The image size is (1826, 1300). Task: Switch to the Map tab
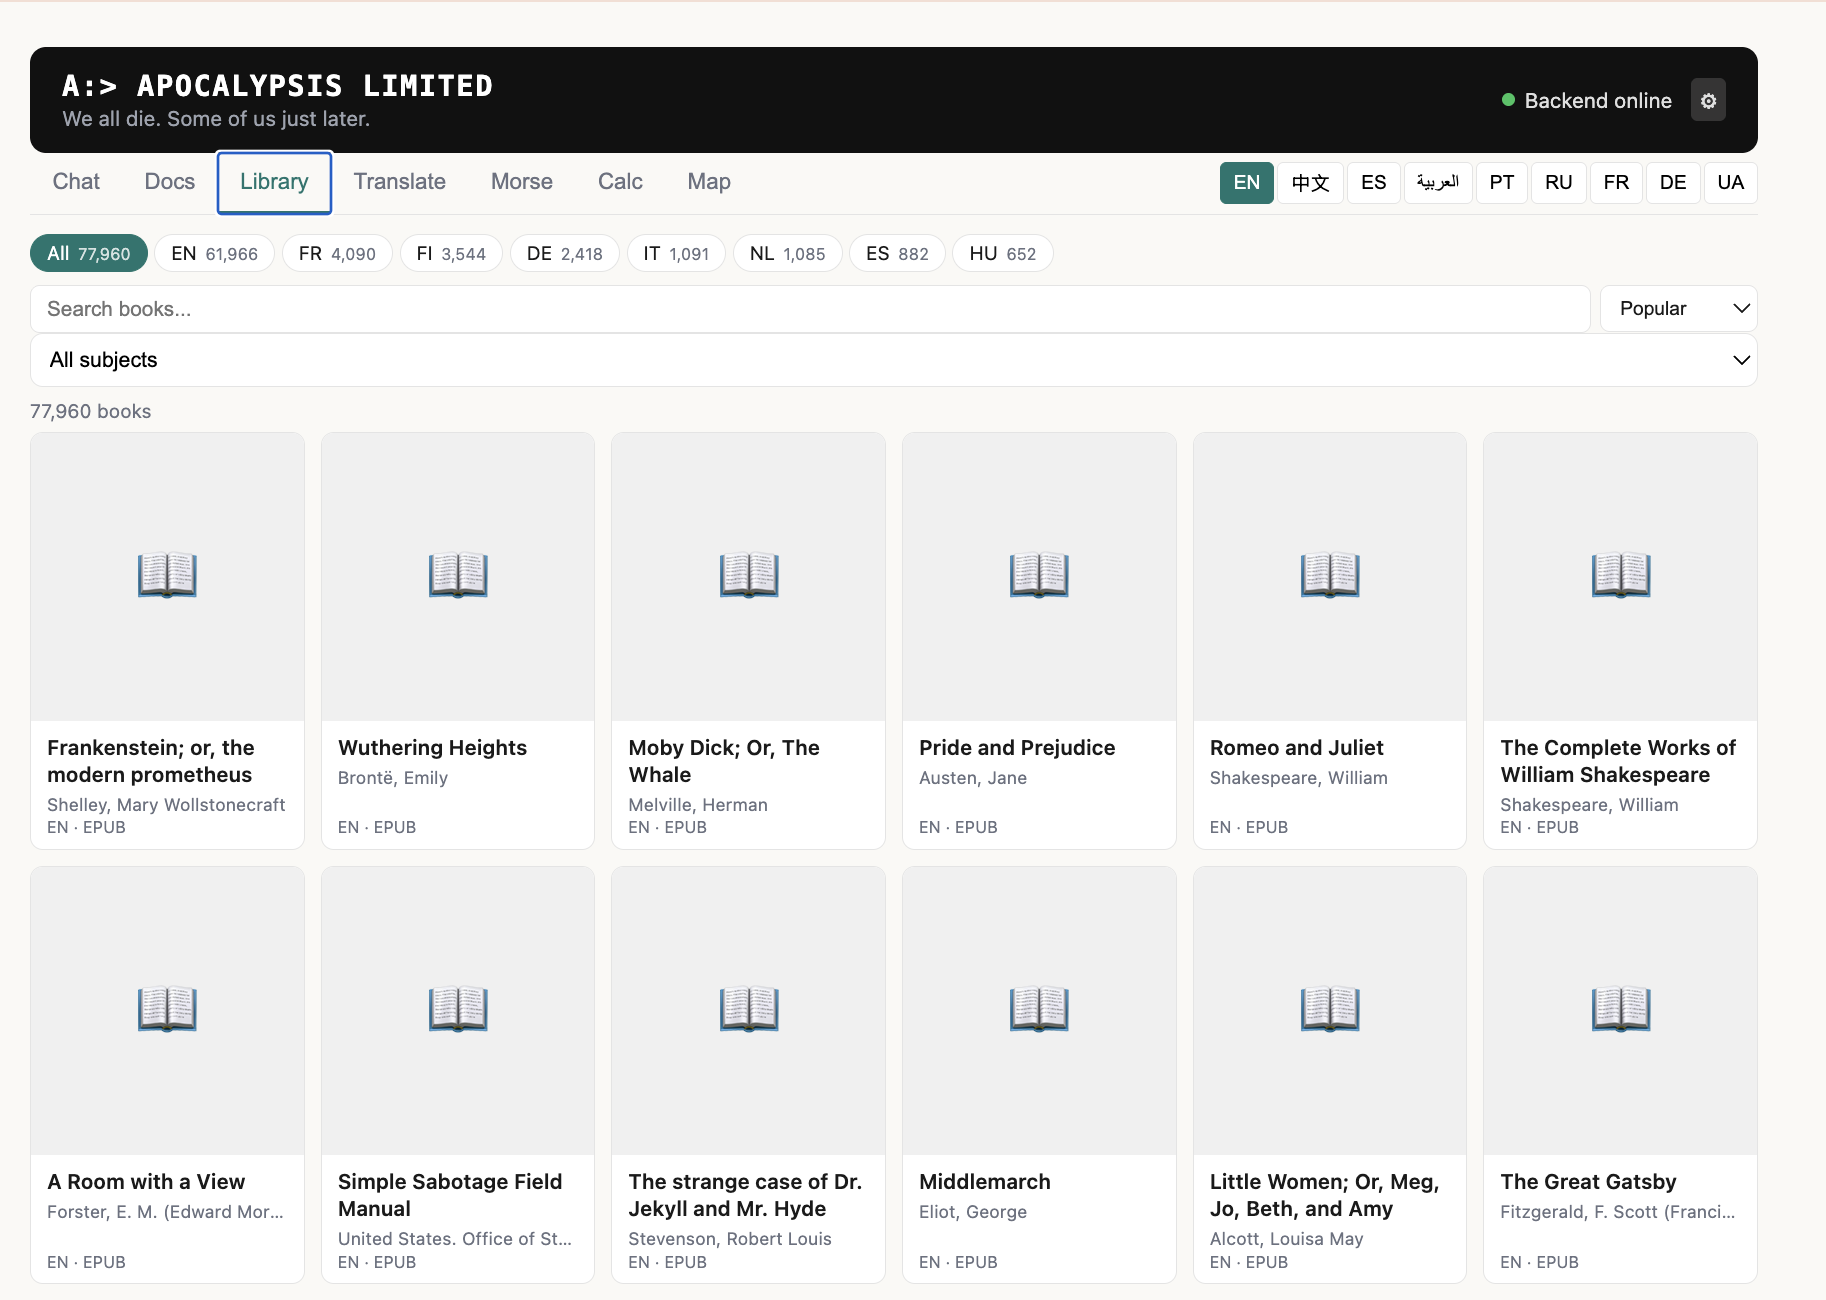708,182
